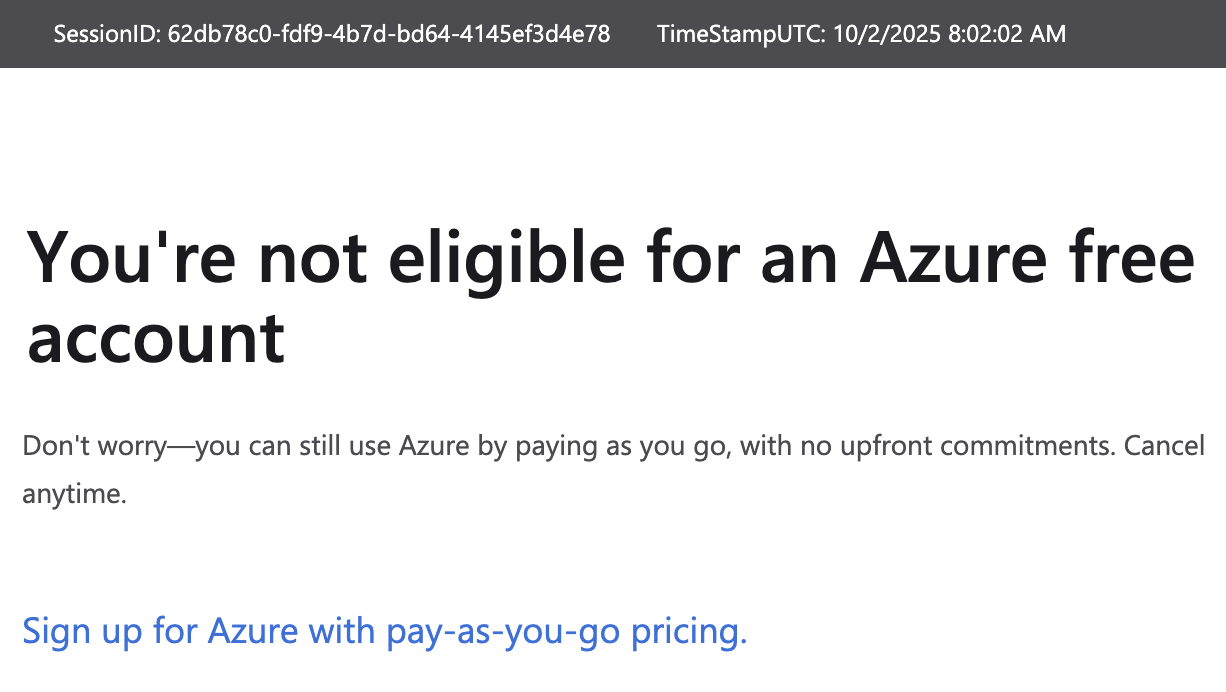The image size is (1226, 692).
Task: Click the word "free" in the heading
Action: (1137, 258)
